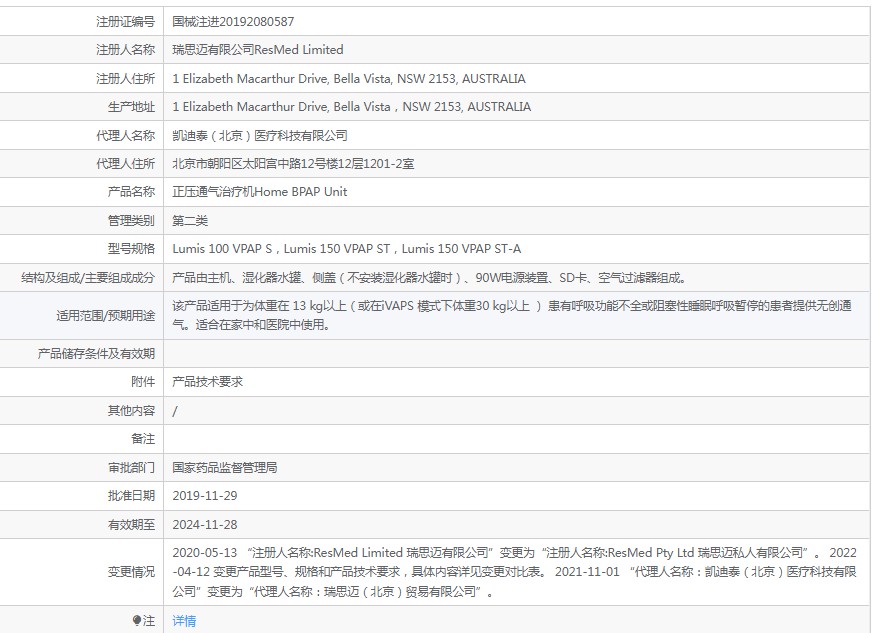
Task: Select the change history text starting 2020-05-13
Action: tap(514, 572)
